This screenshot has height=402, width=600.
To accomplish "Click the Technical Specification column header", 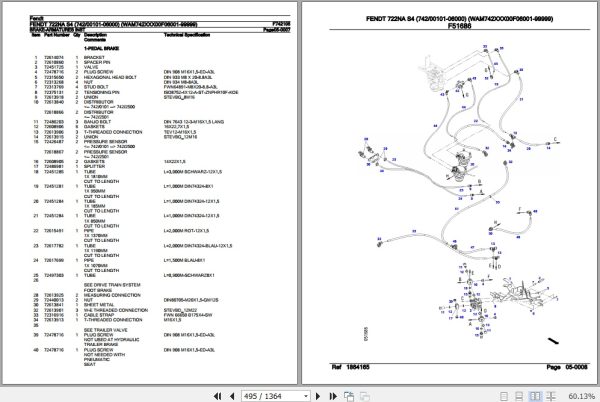I will [x=187, y=35].
